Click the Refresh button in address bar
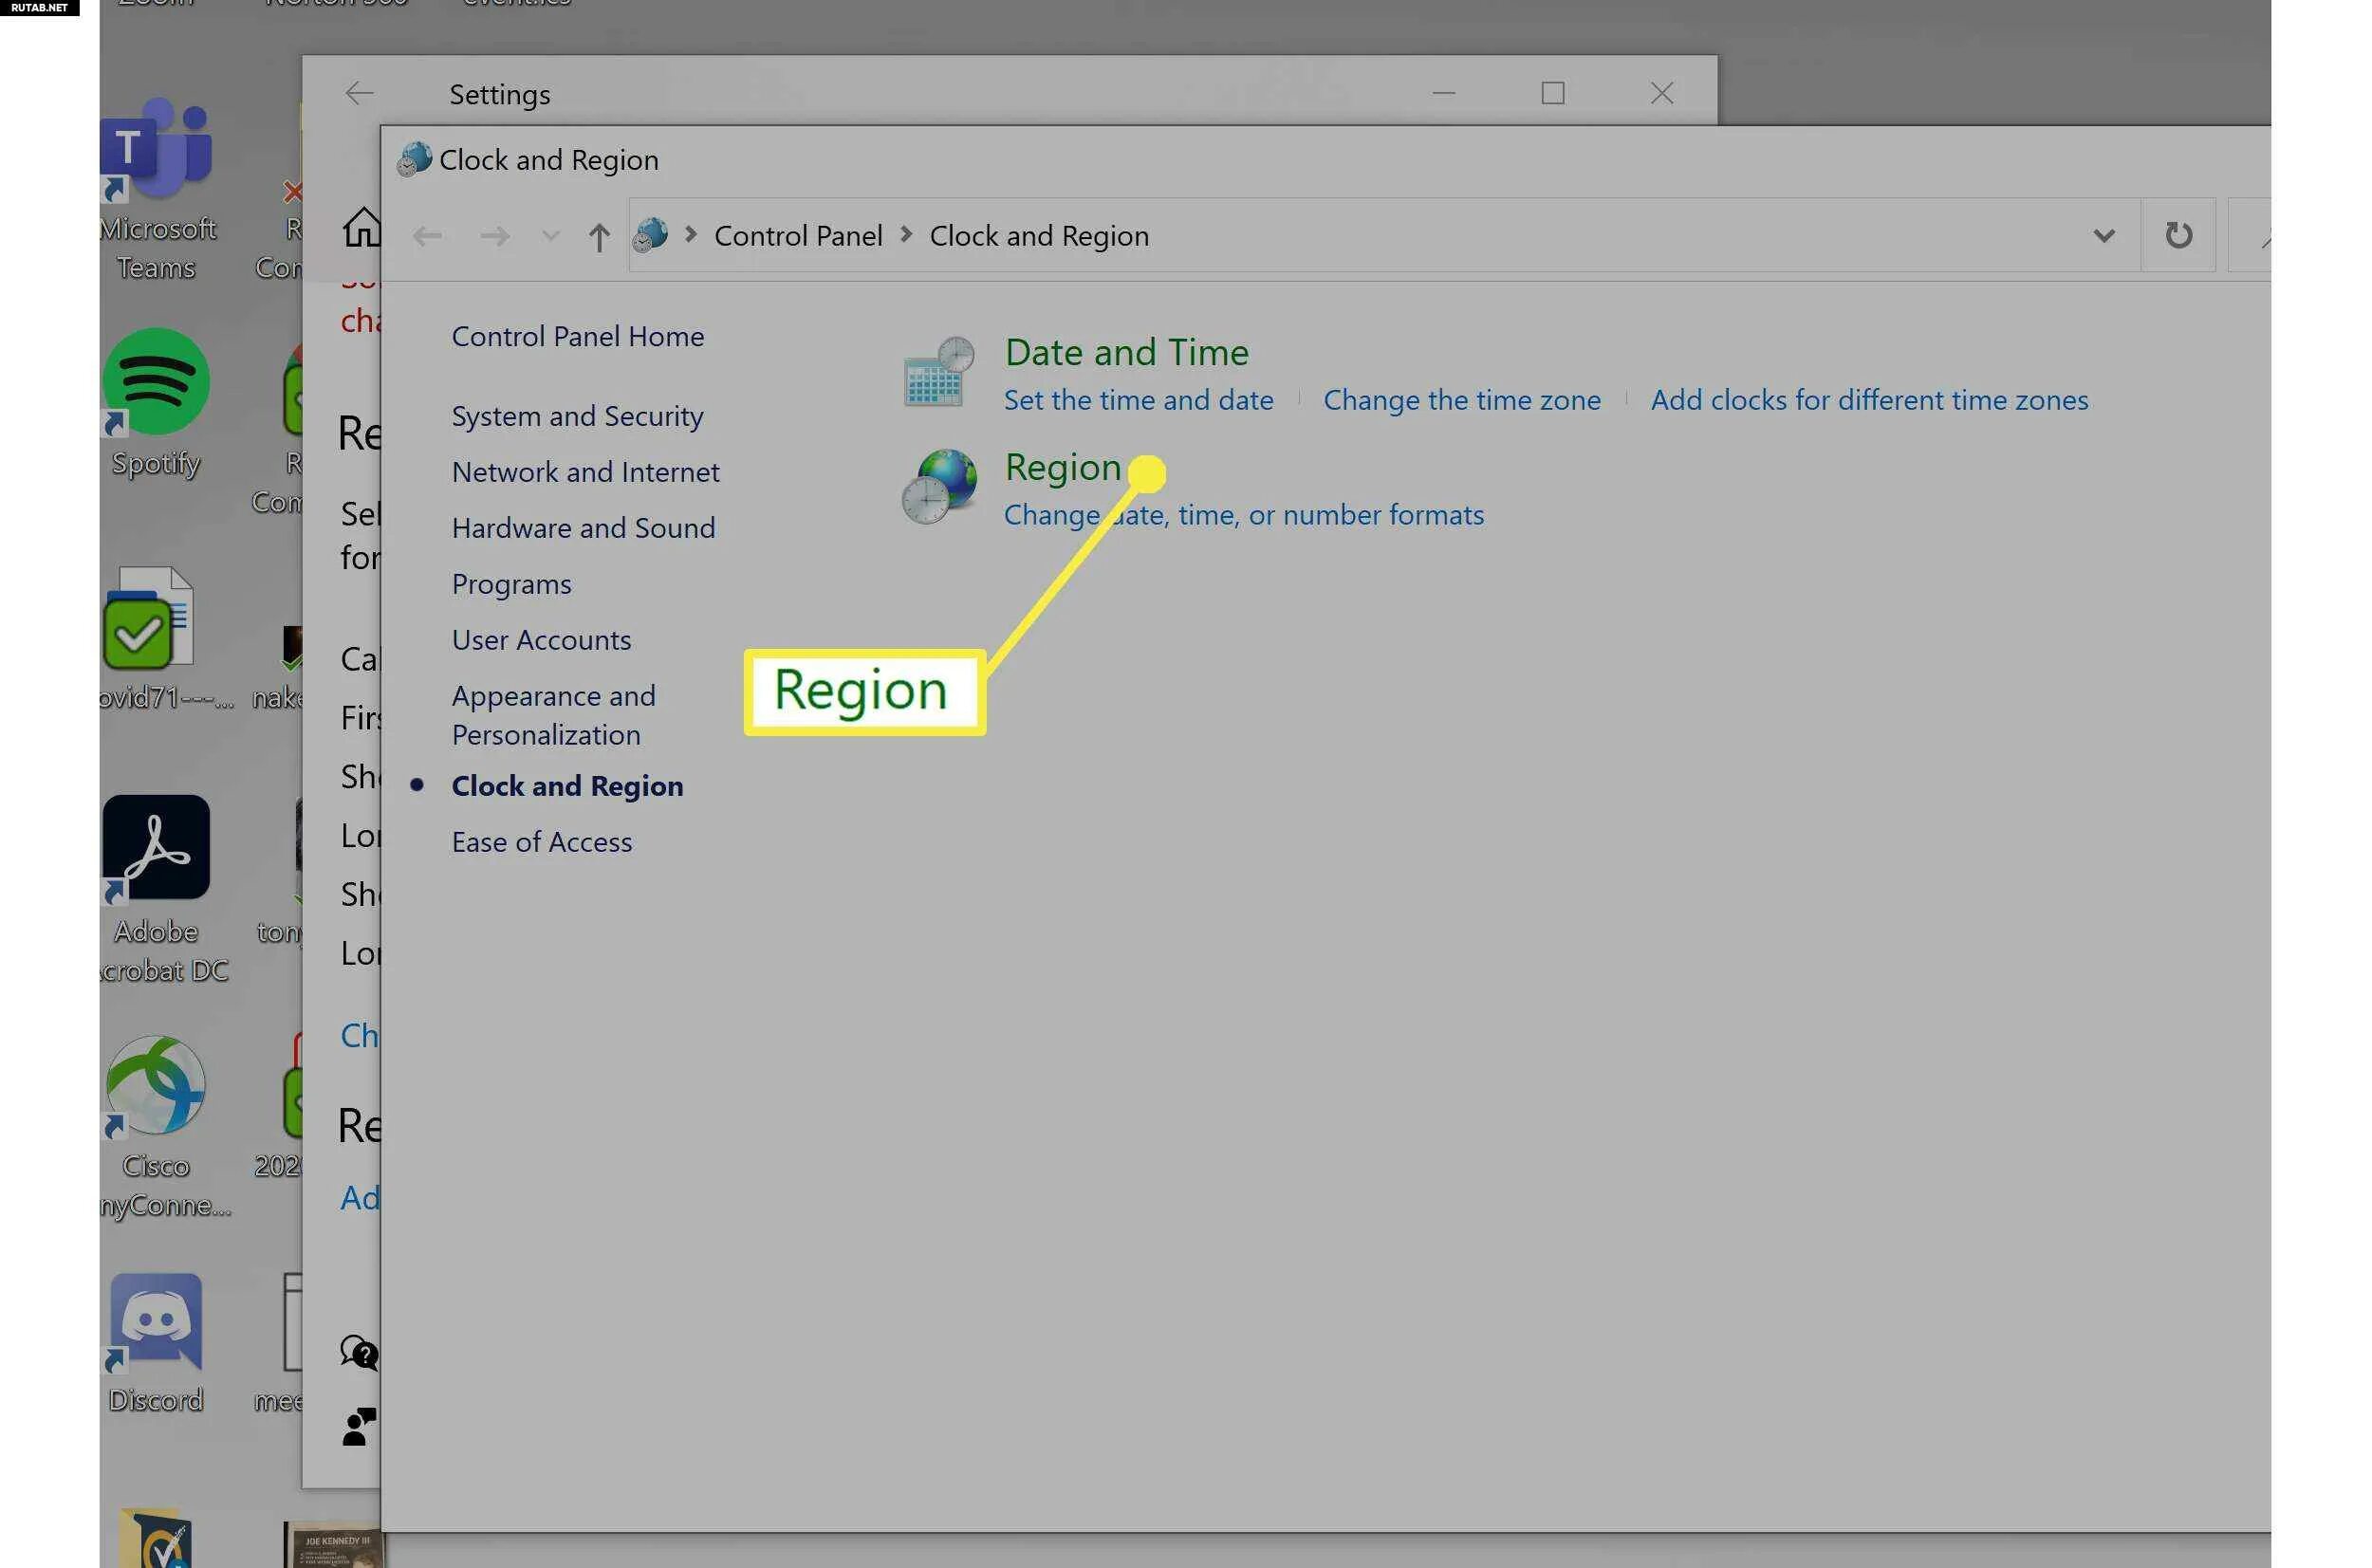The width and height of the screenshot is (2372, 1568). point(2178,235)
